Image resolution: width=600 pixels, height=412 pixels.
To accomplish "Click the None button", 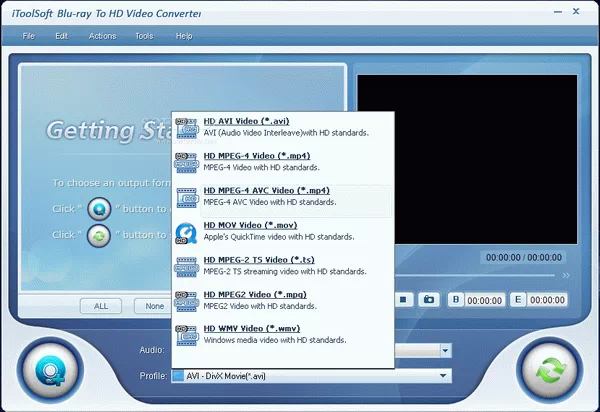I will 153,306.
